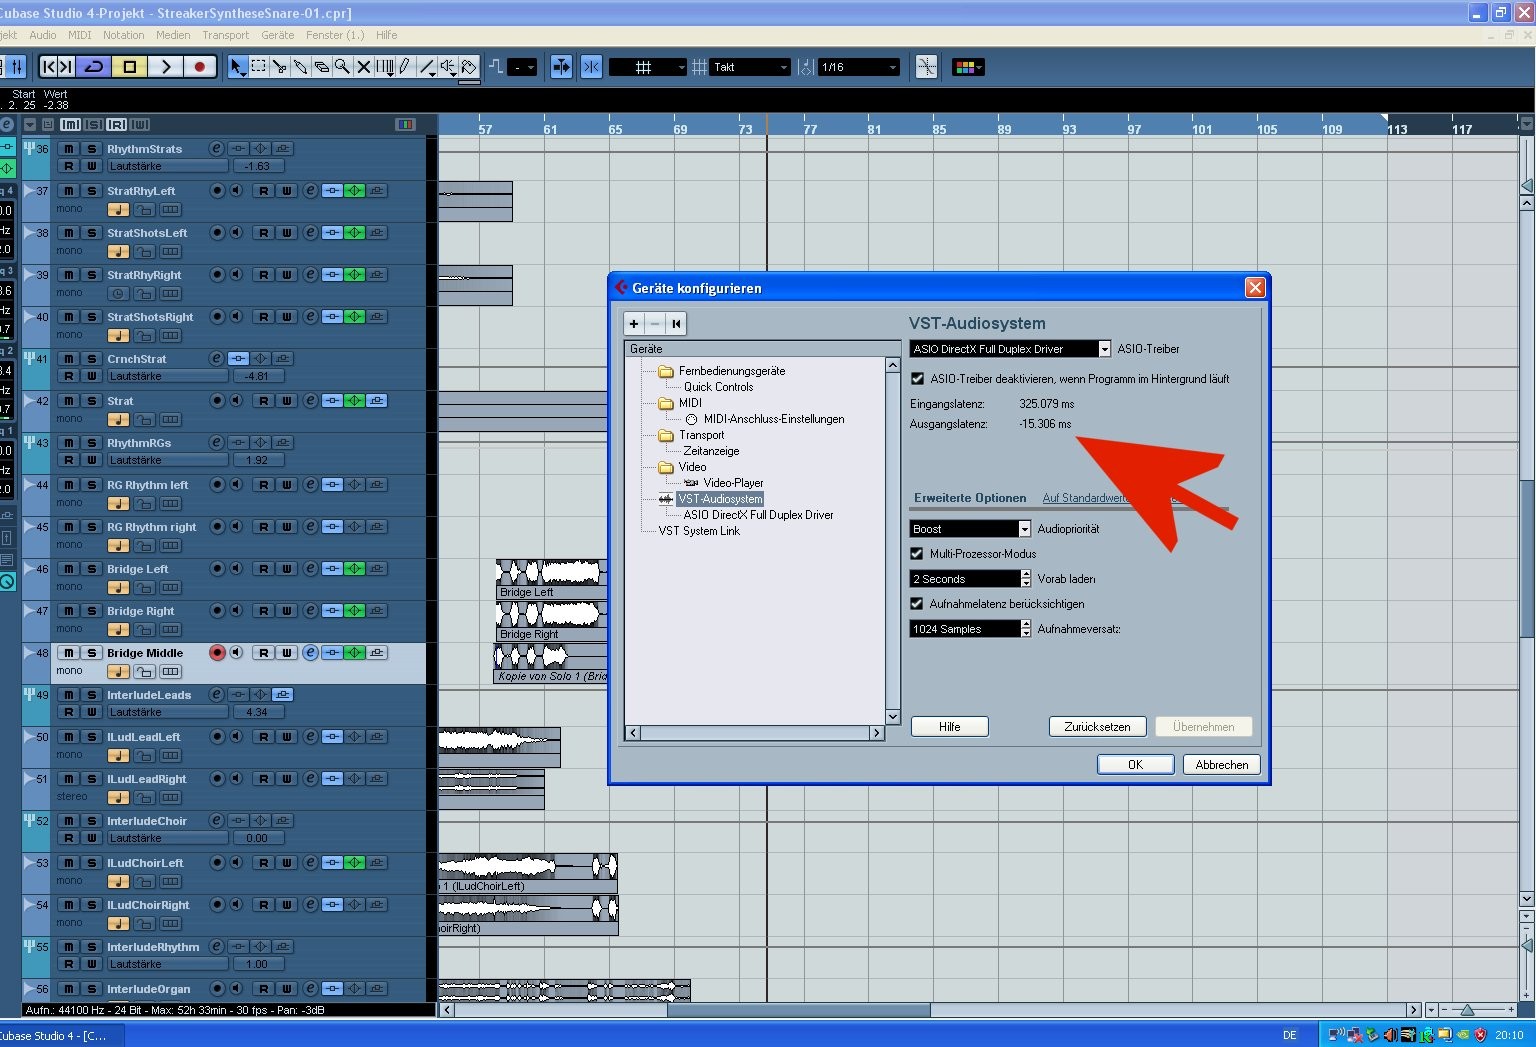
Task: Open the Notation menu
Action: [x=124, y=35]
